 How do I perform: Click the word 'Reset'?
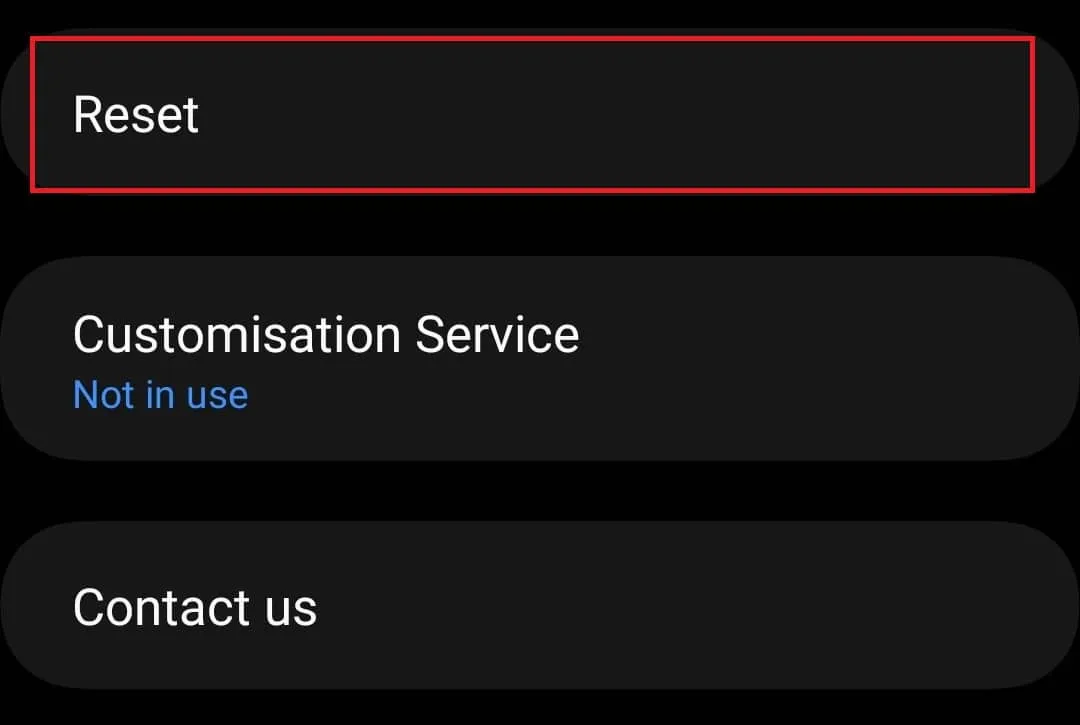click(136, 114)
